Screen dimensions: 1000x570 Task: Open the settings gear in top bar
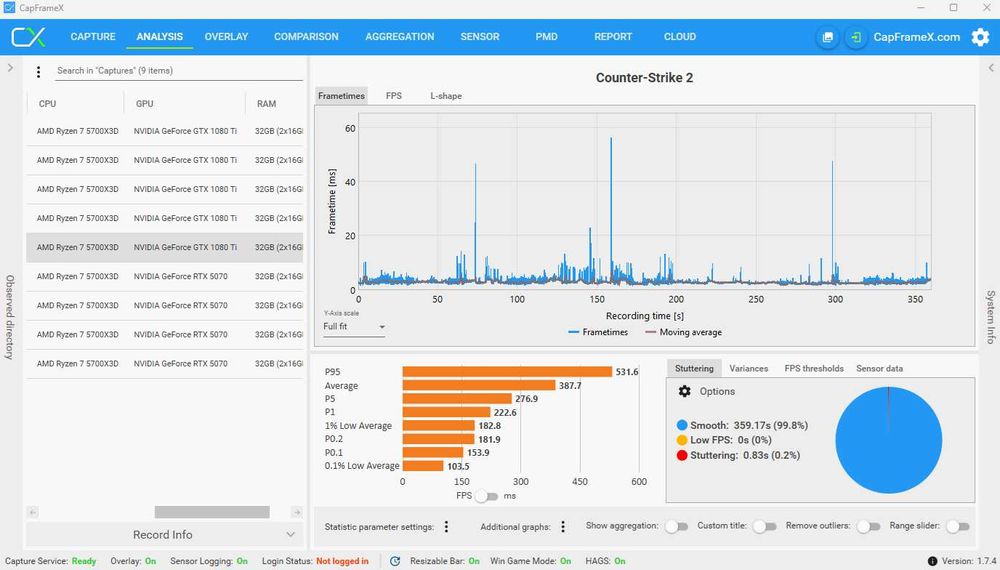(980, 37)
